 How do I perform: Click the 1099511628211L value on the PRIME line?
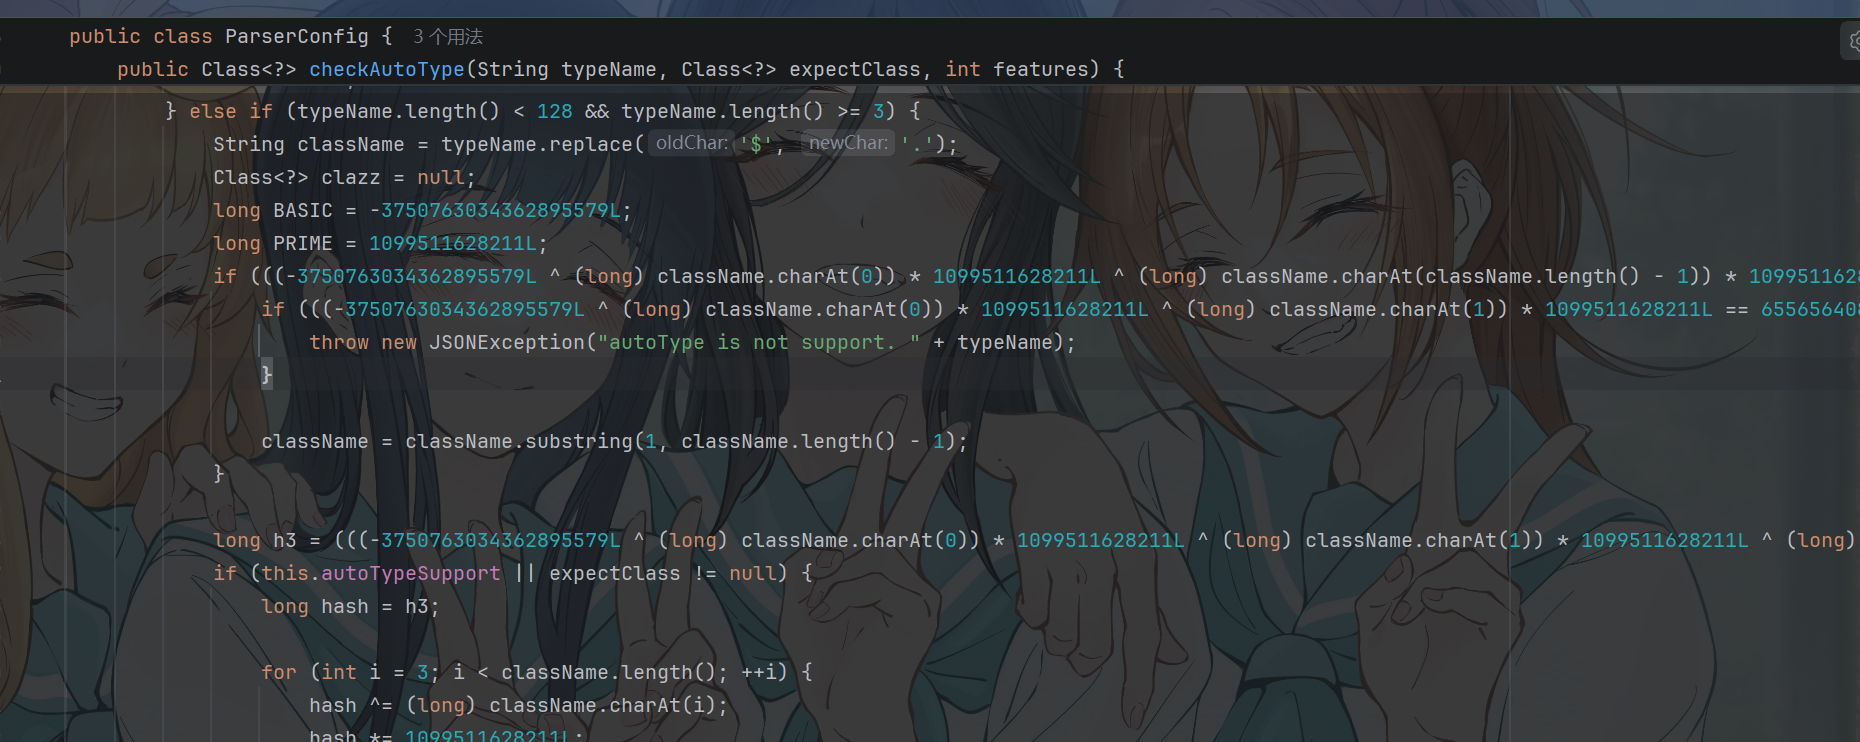pyautogui.click(x=453, y=244)
